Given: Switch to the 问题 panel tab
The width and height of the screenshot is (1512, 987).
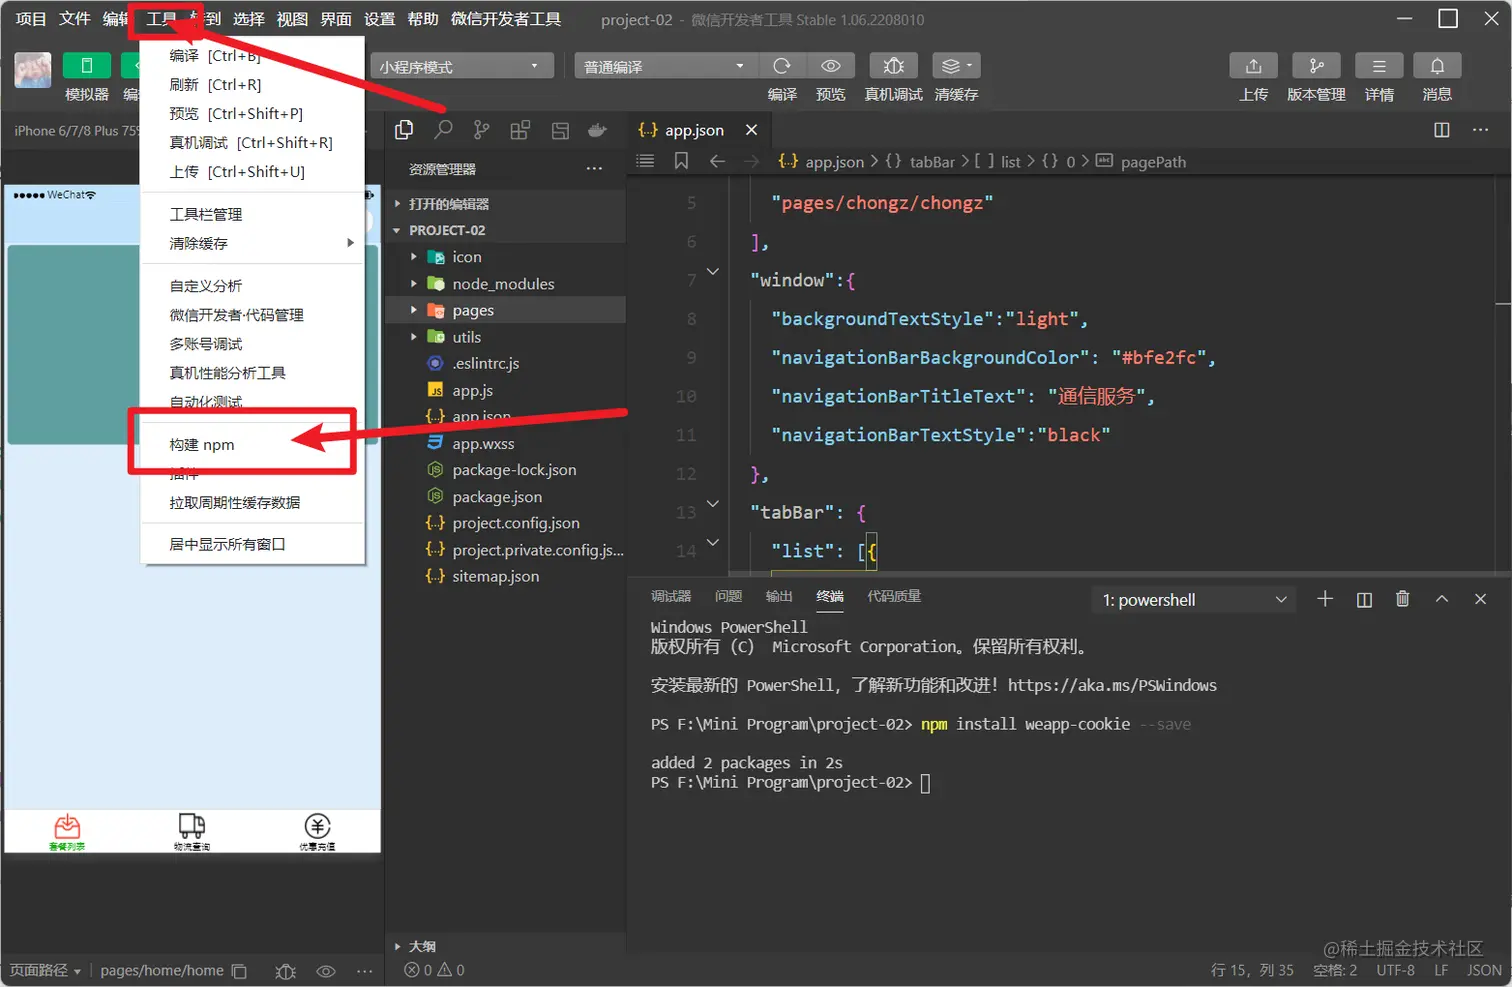Looking at the screenshot, I should [x=728, y=597].
